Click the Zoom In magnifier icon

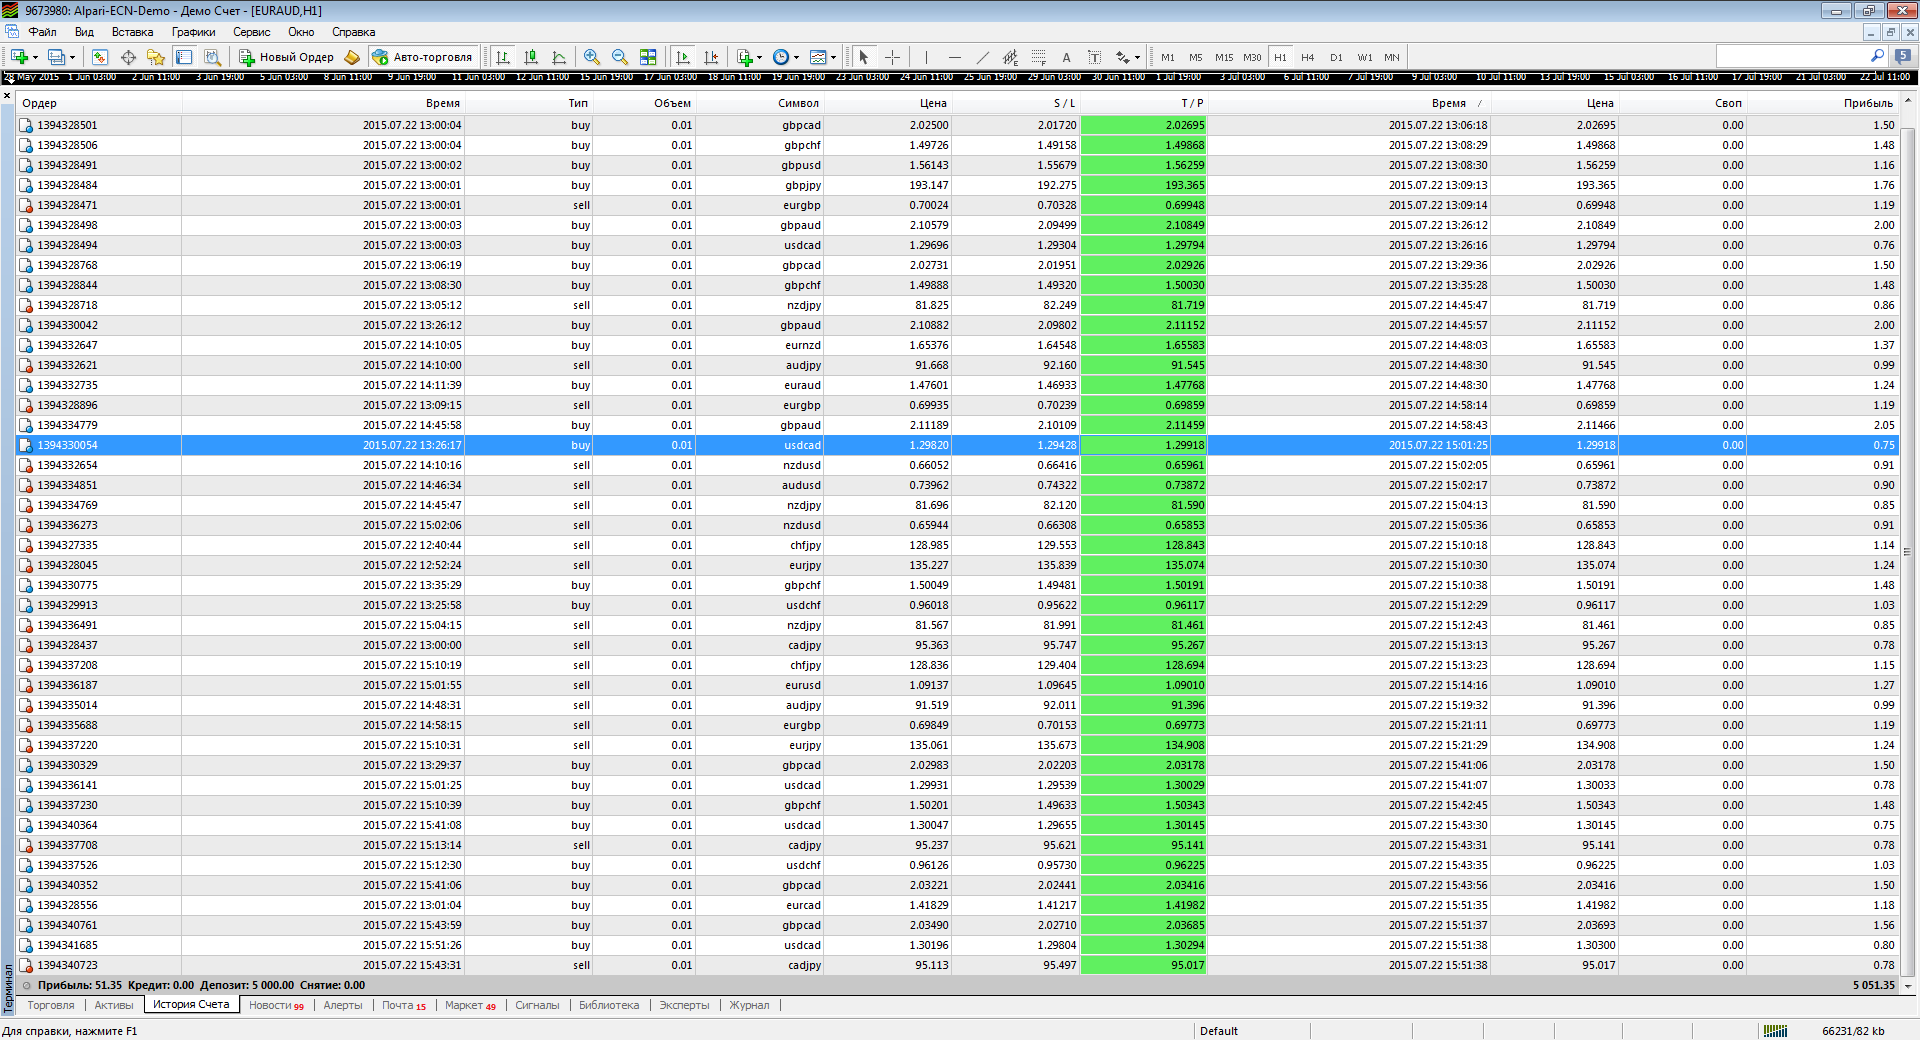coord(592,57)
